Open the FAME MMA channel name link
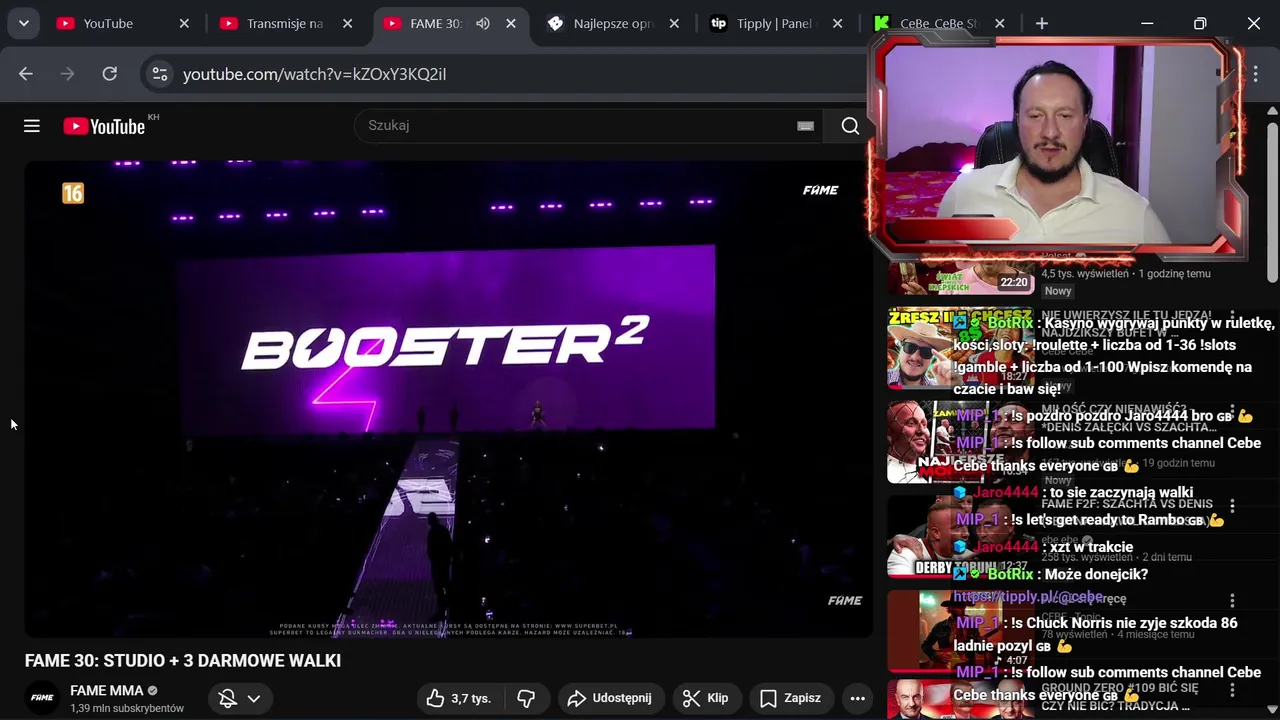Viewport: 1280px width, 720px height. (107, 690)
